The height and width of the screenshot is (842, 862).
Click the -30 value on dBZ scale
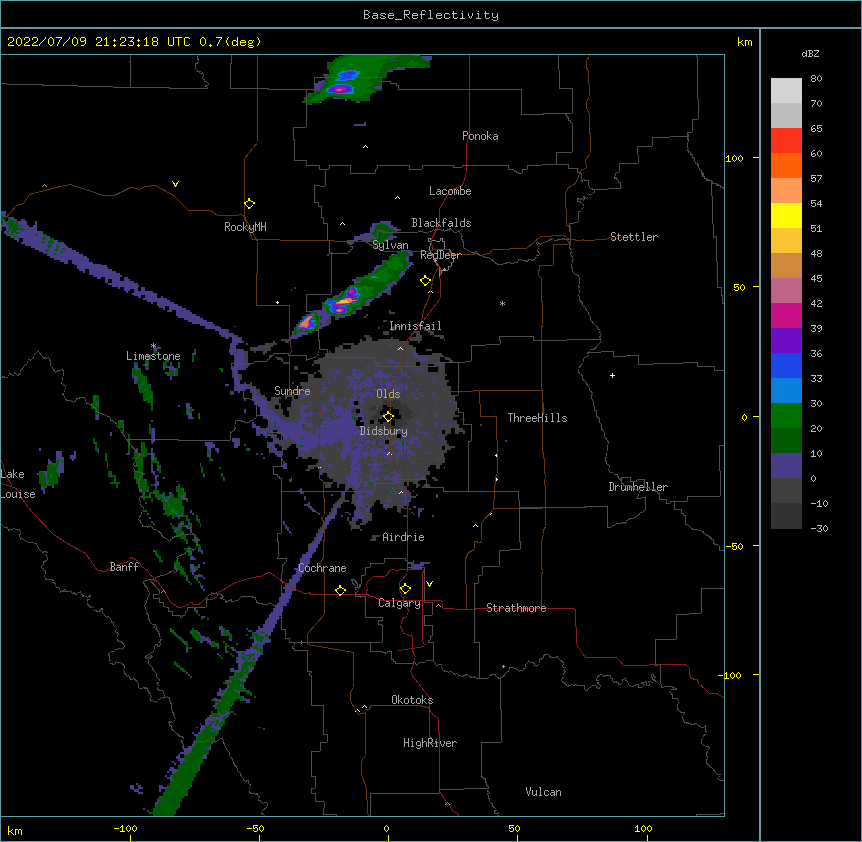819,528
